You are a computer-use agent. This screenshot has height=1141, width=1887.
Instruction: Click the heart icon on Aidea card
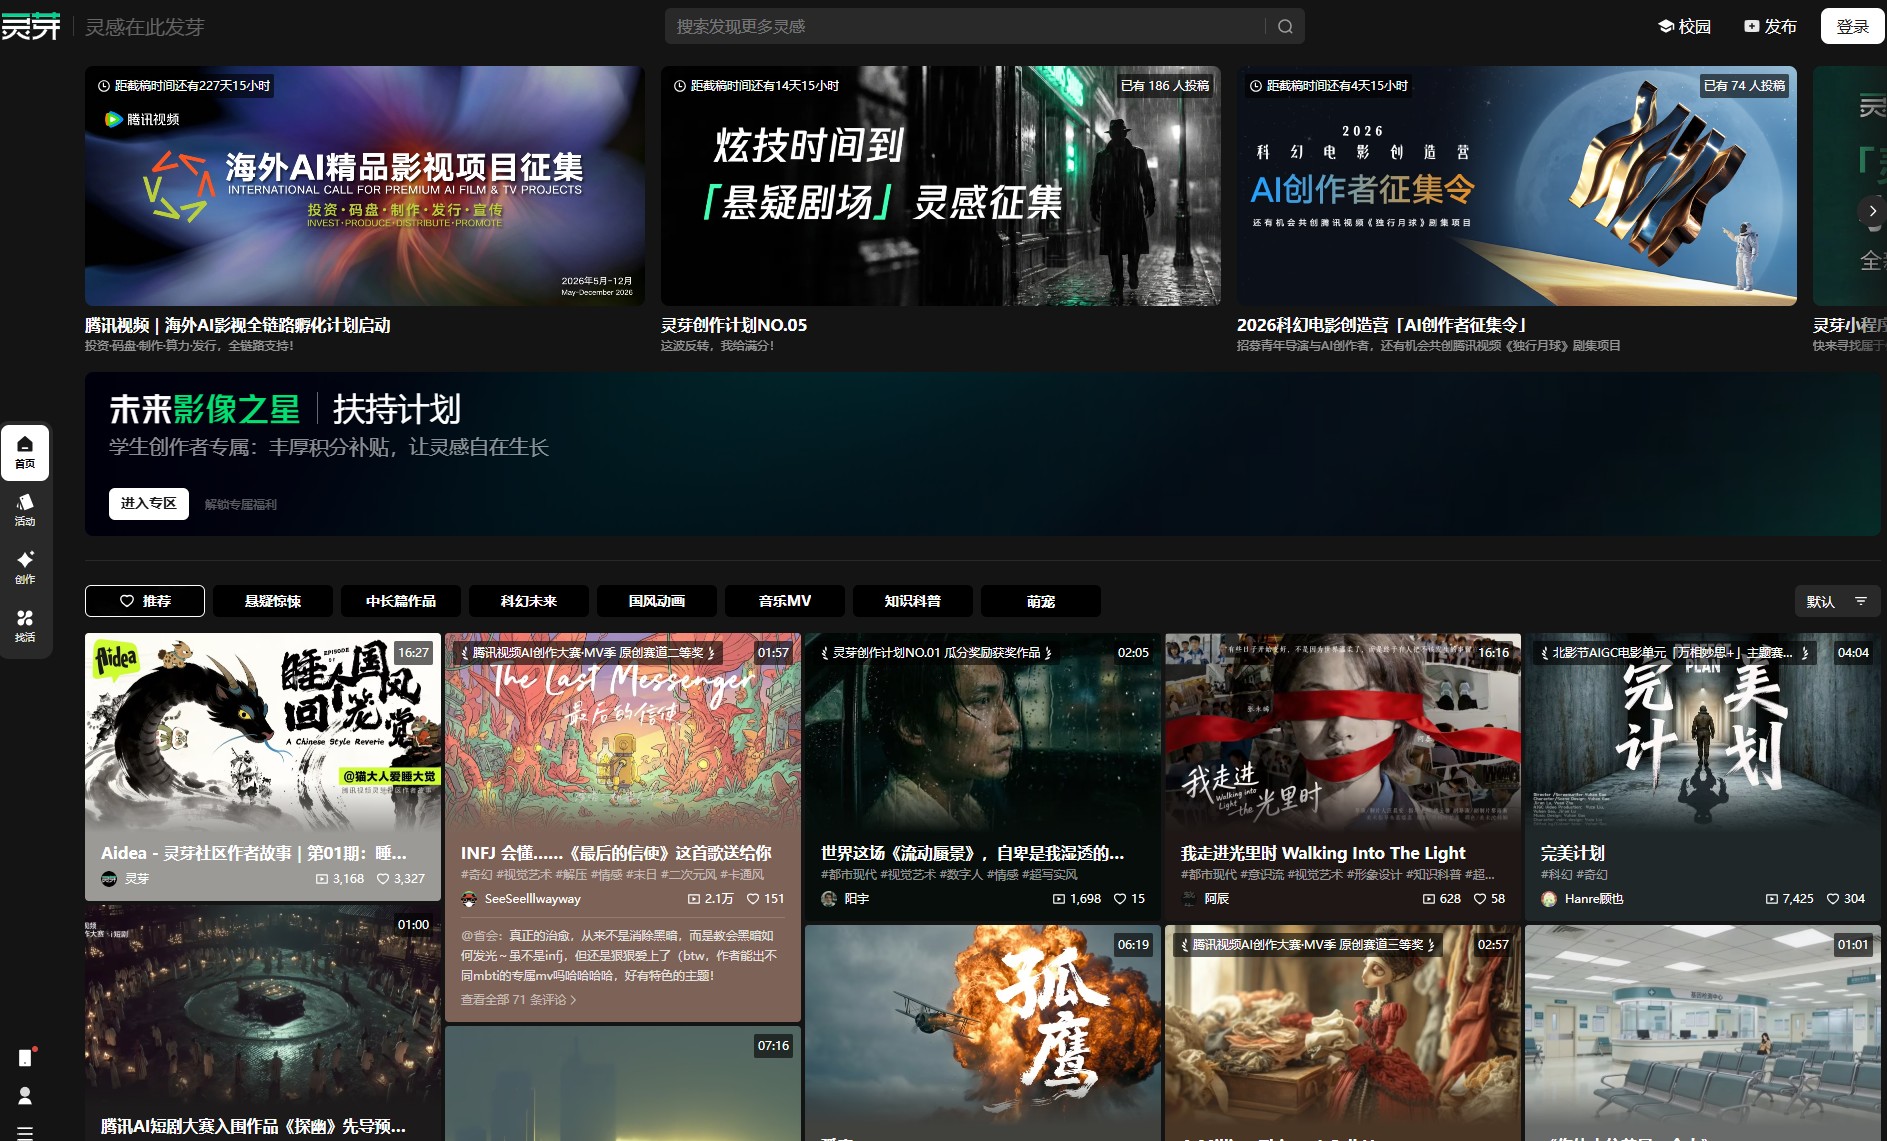click(382, 879)
